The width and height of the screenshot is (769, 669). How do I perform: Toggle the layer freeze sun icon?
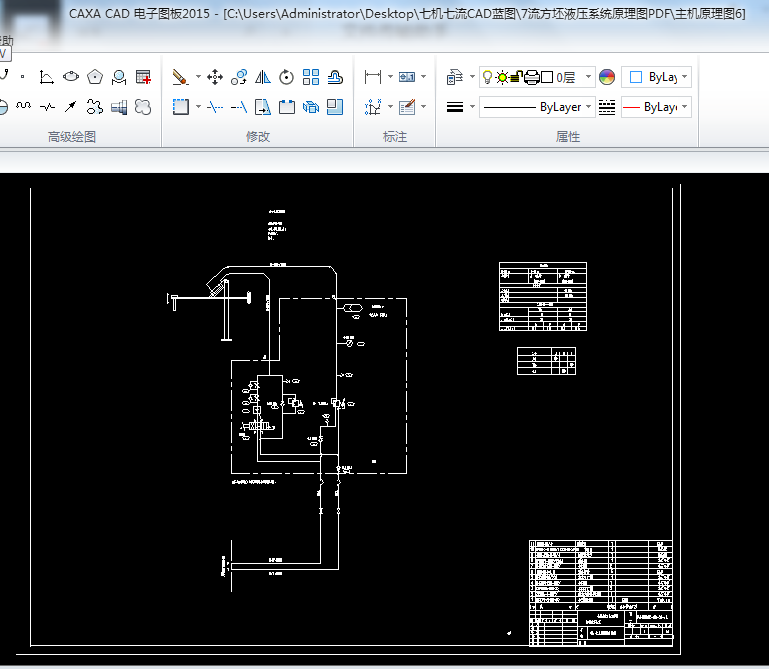pyautogui.click(x=502, y=77)
